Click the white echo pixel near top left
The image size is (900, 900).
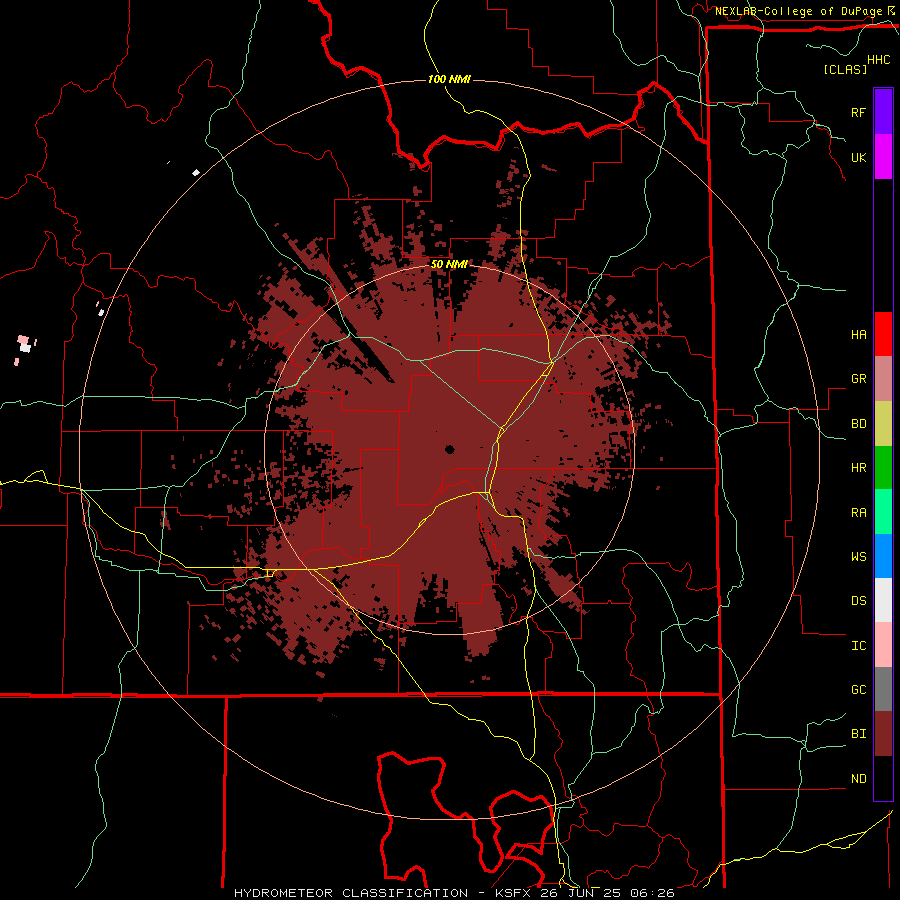click(196, 172)
